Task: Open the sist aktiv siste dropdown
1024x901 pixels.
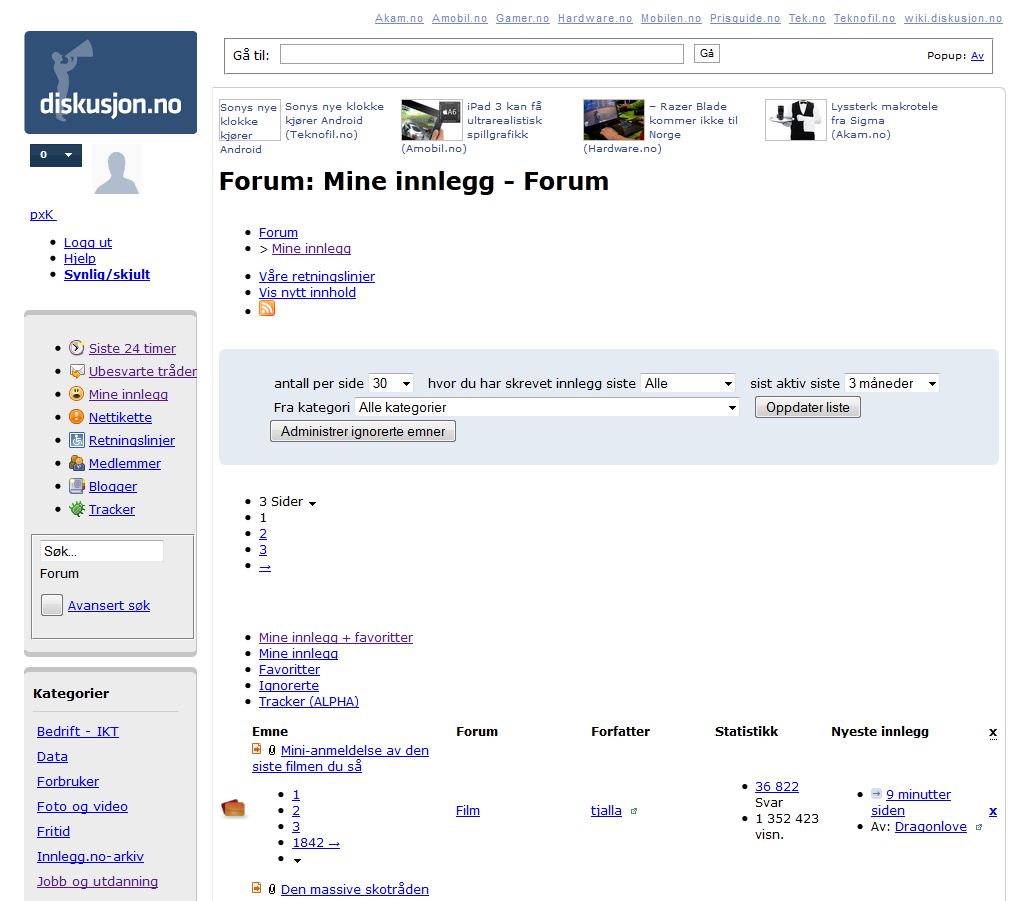Action: coord(891,383)
